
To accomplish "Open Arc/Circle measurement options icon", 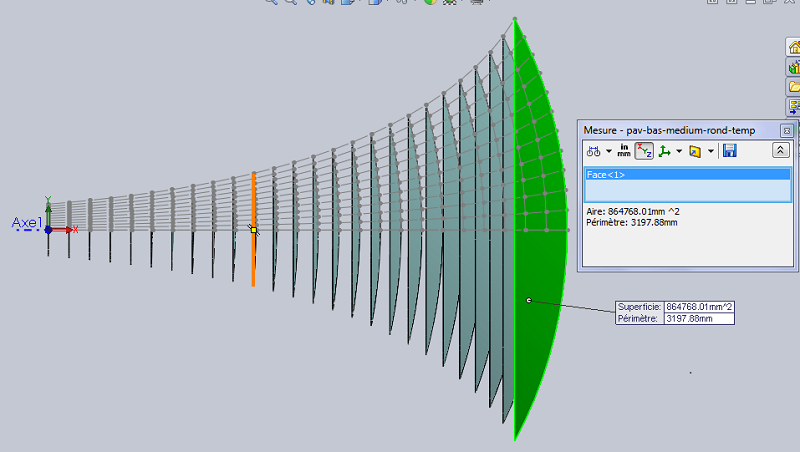I will click(593, 151).
